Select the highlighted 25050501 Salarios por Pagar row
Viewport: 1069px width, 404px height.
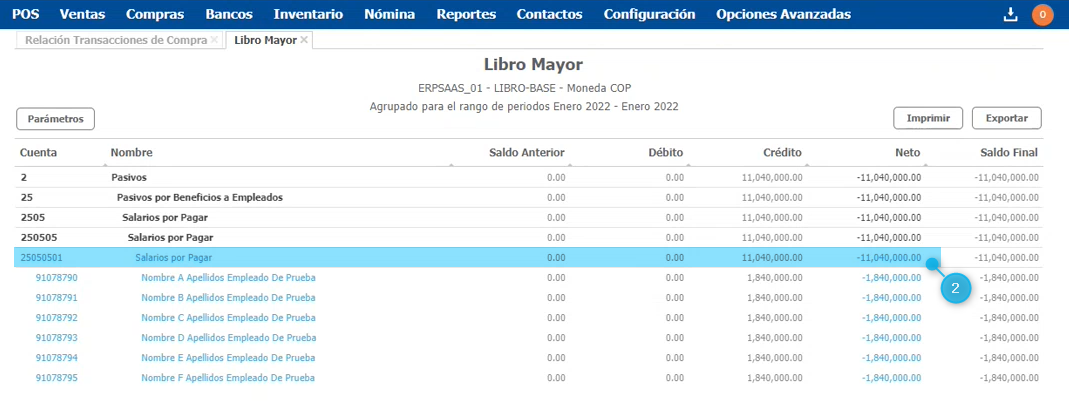[x=400, y=257]
